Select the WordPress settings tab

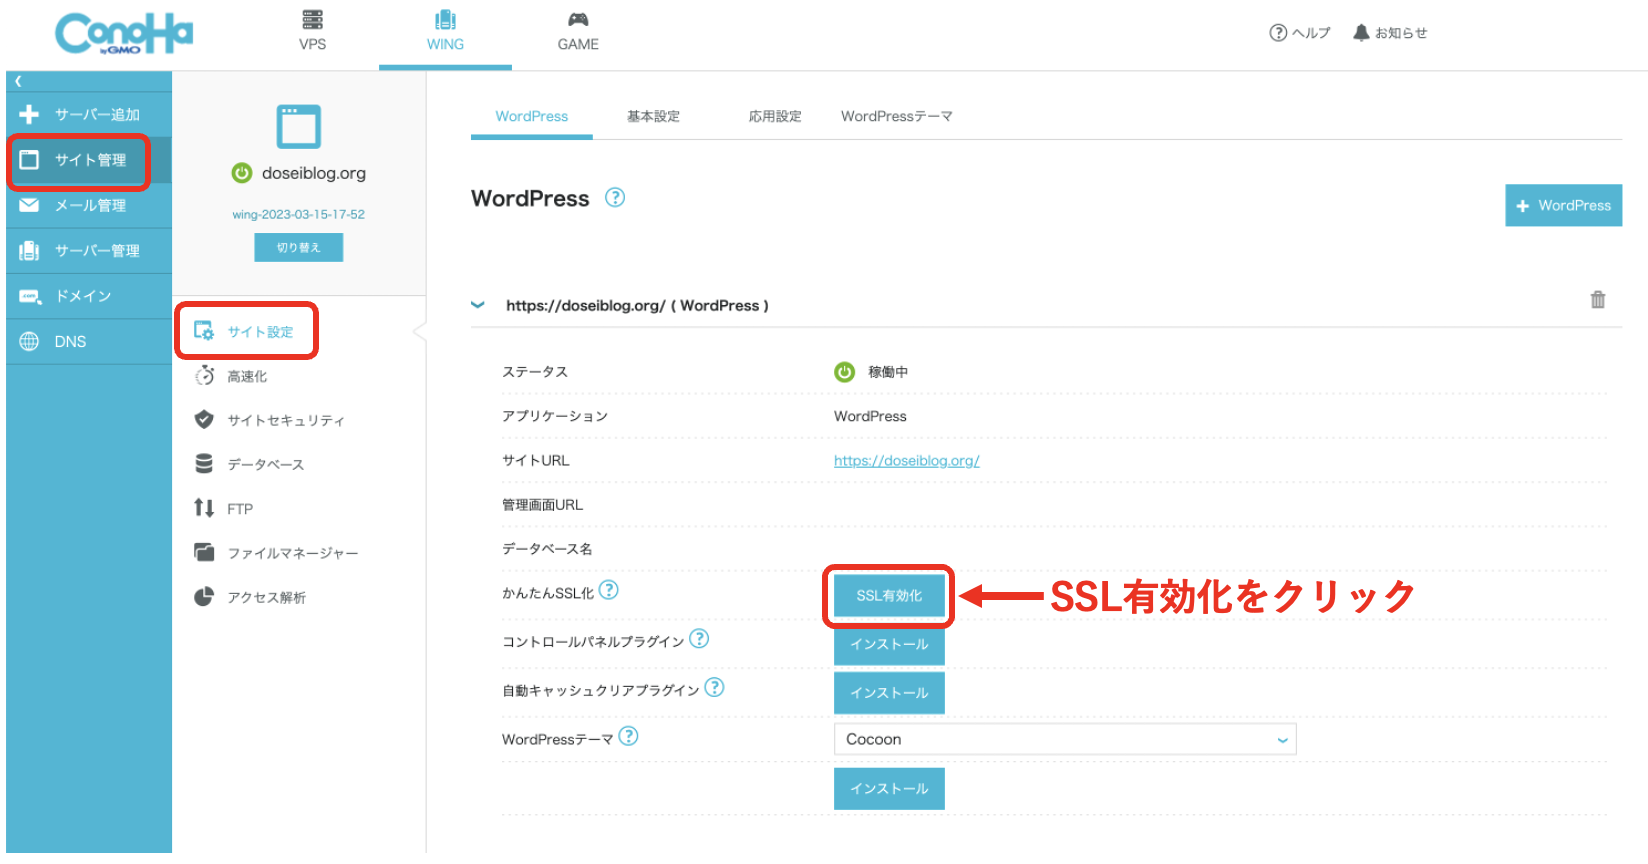532,116
